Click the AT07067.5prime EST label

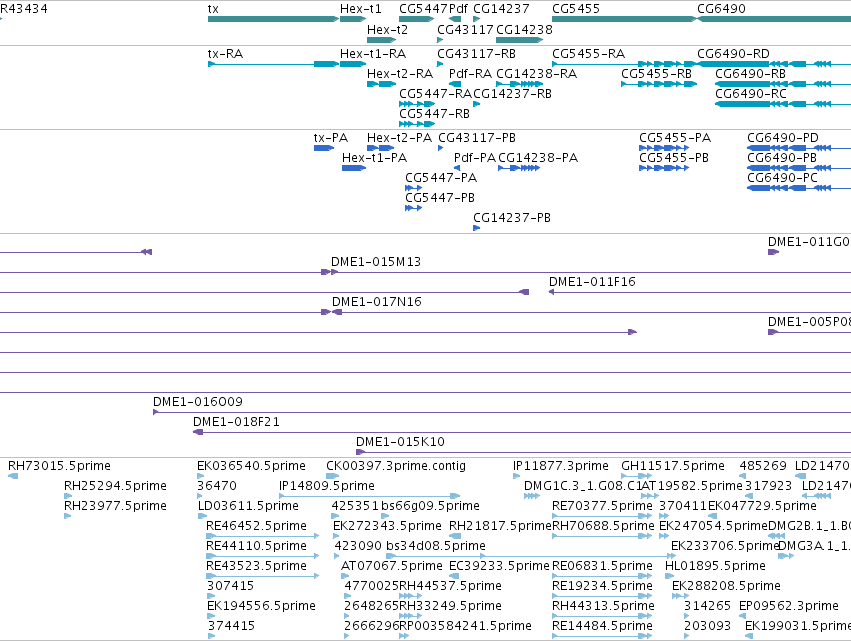392,567
